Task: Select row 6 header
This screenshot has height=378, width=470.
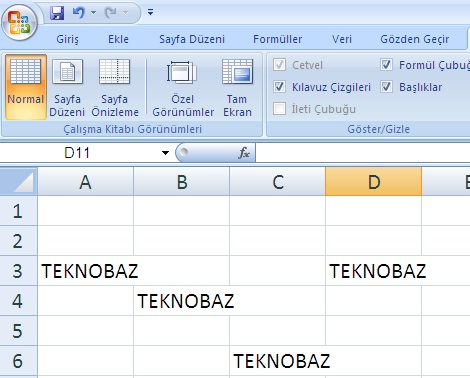Action: (x=18, y=361)
